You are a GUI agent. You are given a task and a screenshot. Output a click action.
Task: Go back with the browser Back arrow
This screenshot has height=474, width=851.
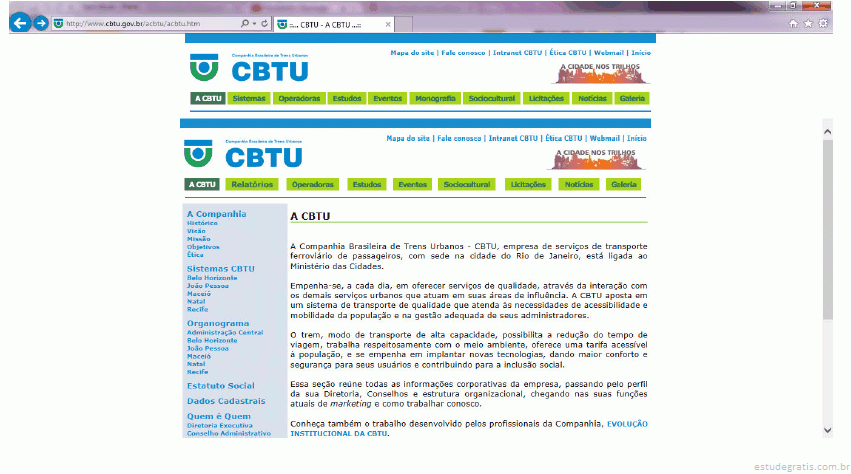tap(20, 23)
